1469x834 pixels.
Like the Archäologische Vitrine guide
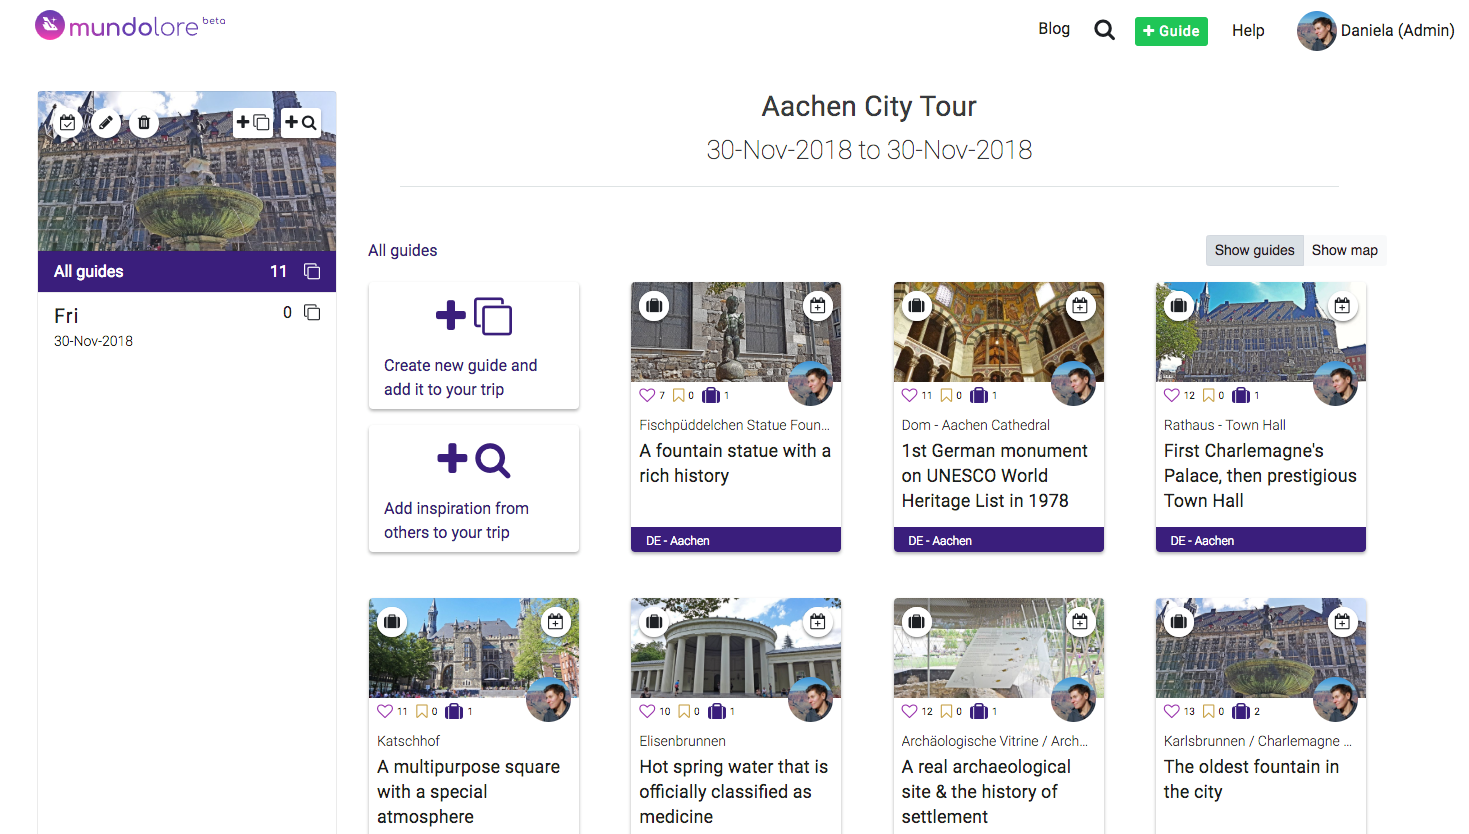[x=909, y=711]
